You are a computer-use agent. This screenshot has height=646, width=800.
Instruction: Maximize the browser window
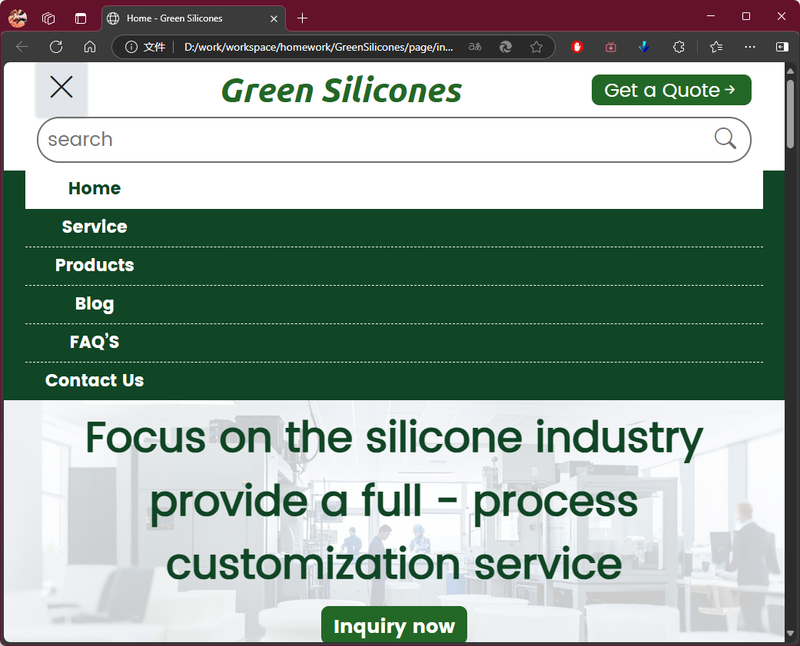pos(746,16)
